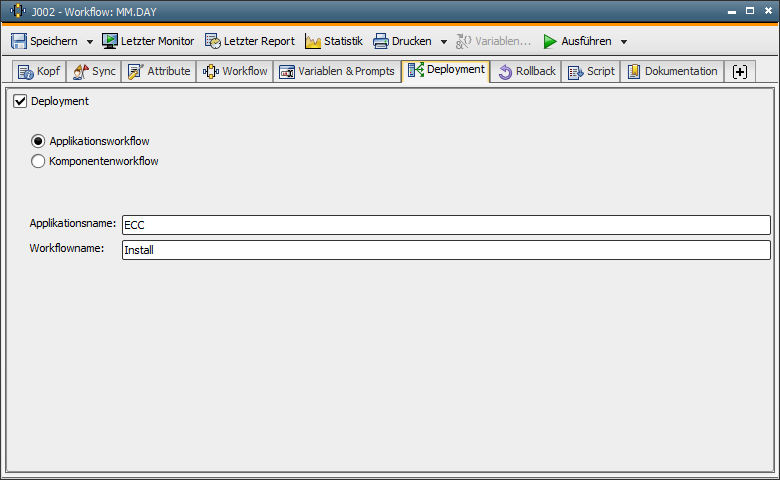Click the Speichern save icon
This screenshot has width=780, height=480.
(19, 41)
